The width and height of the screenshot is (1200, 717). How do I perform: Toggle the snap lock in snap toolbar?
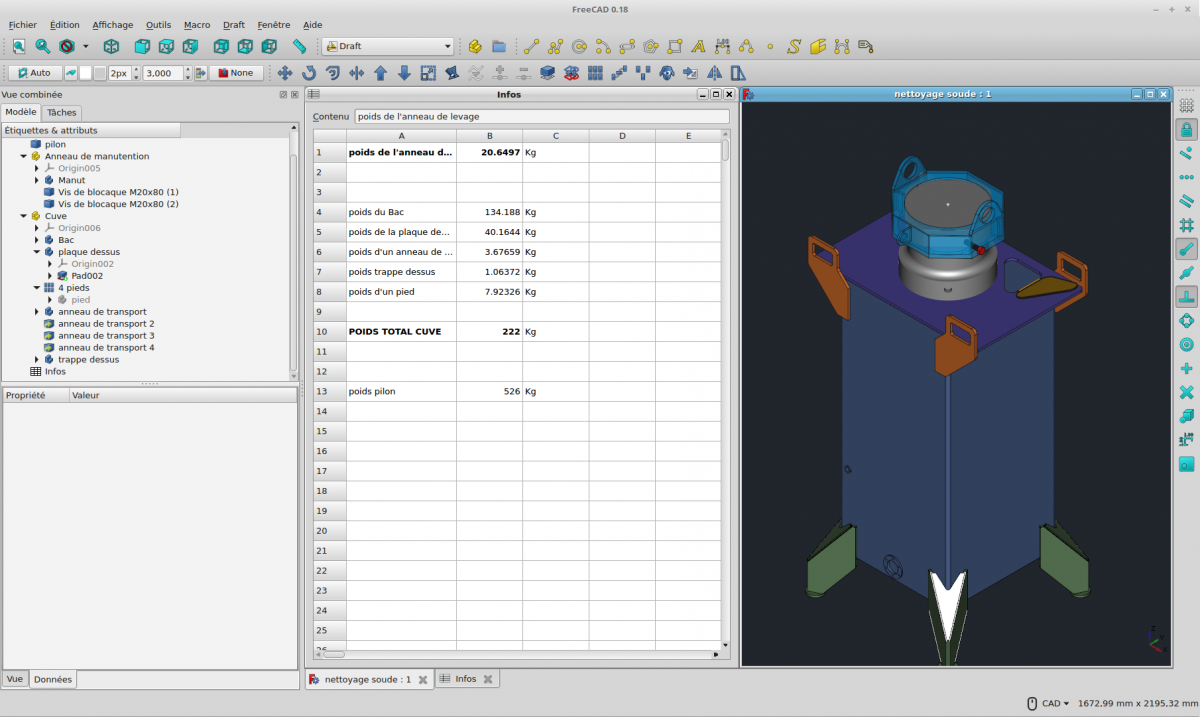pyautogui.click(x=1187, y=129)
